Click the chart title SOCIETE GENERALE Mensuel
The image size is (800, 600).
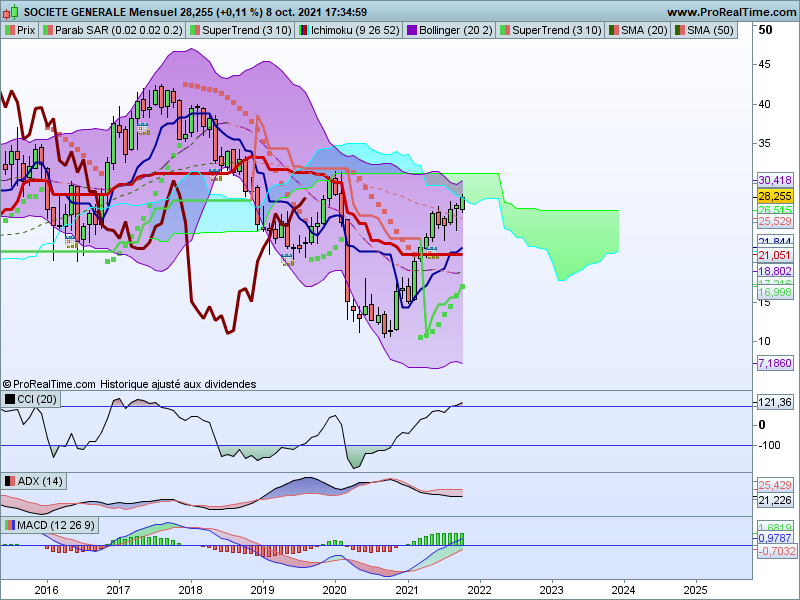click(x=101, y=12)
